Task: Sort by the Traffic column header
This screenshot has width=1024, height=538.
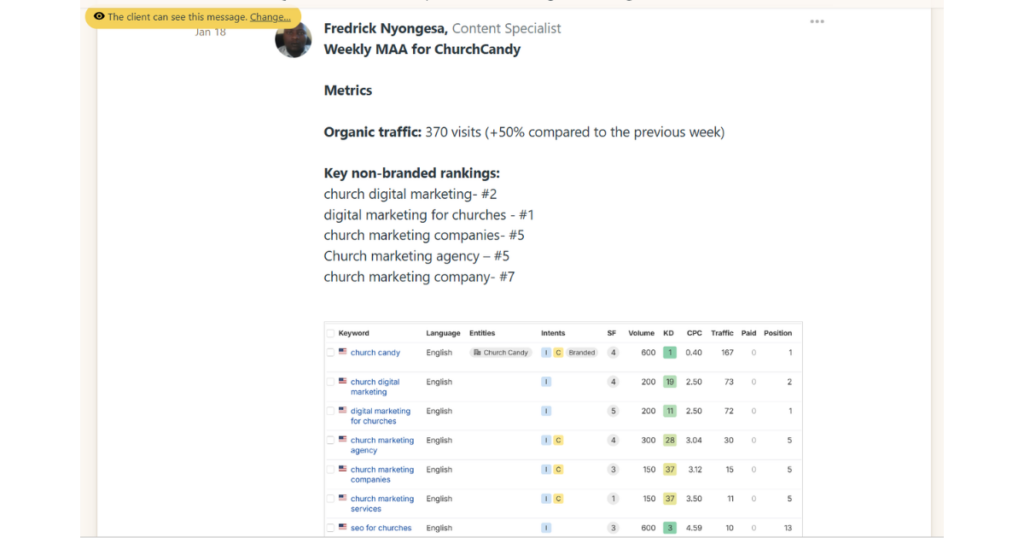Action: click(x=722, y=333)
